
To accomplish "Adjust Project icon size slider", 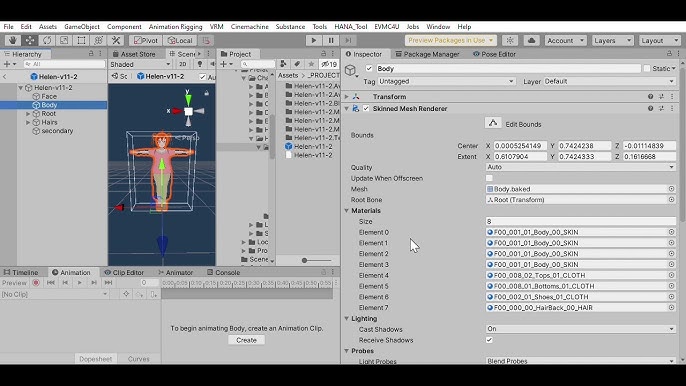I will click(304, 260).
